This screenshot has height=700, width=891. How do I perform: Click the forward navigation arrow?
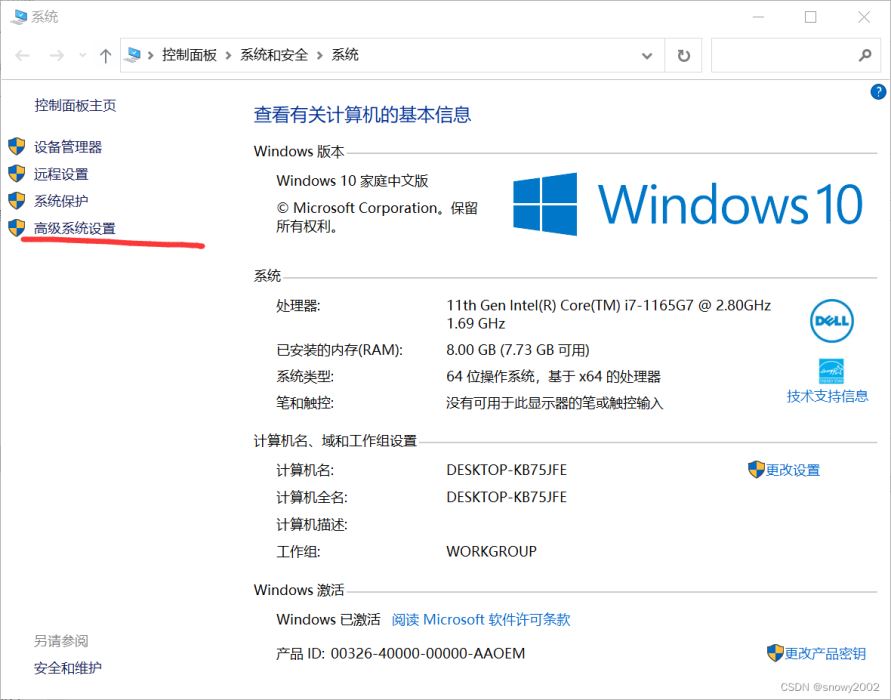(56, 55)
